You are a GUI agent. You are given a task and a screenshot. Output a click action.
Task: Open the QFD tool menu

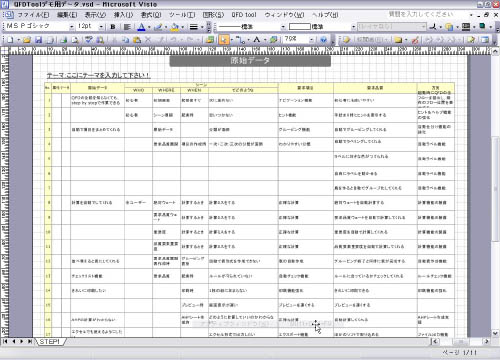click(244, 15)
